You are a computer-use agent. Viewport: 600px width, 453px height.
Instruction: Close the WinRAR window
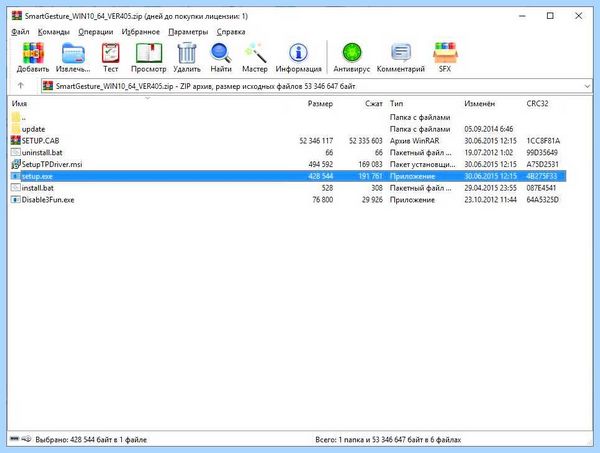pos(579,16)
